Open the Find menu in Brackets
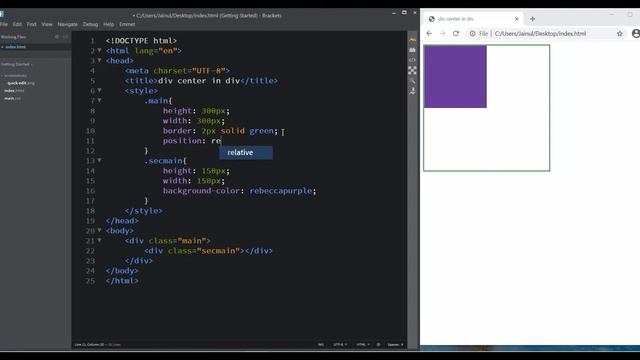 pyautogui.click(x=31, y=24)
